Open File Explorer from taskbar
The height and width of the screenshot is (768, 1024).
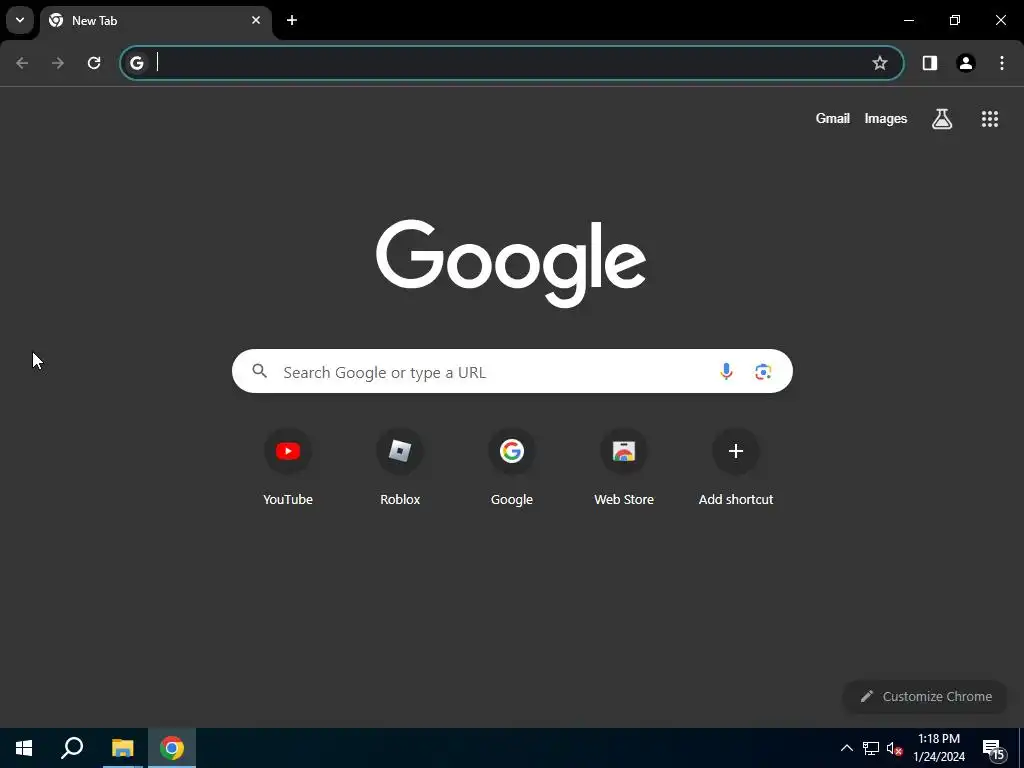tap(122, 748)
